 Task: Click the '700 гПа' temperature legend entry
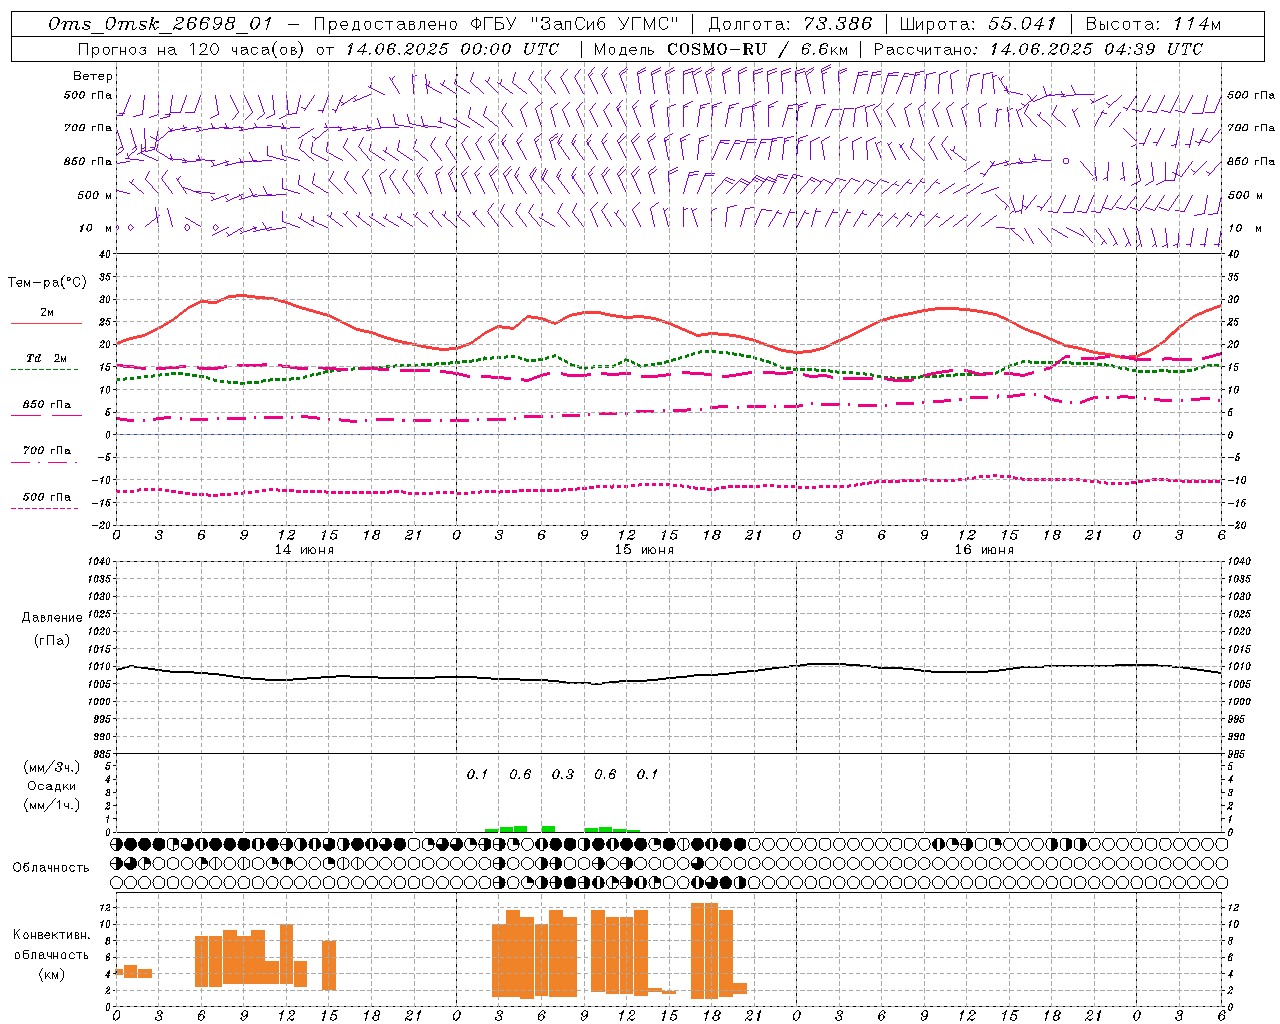click(x=47, y=451)
